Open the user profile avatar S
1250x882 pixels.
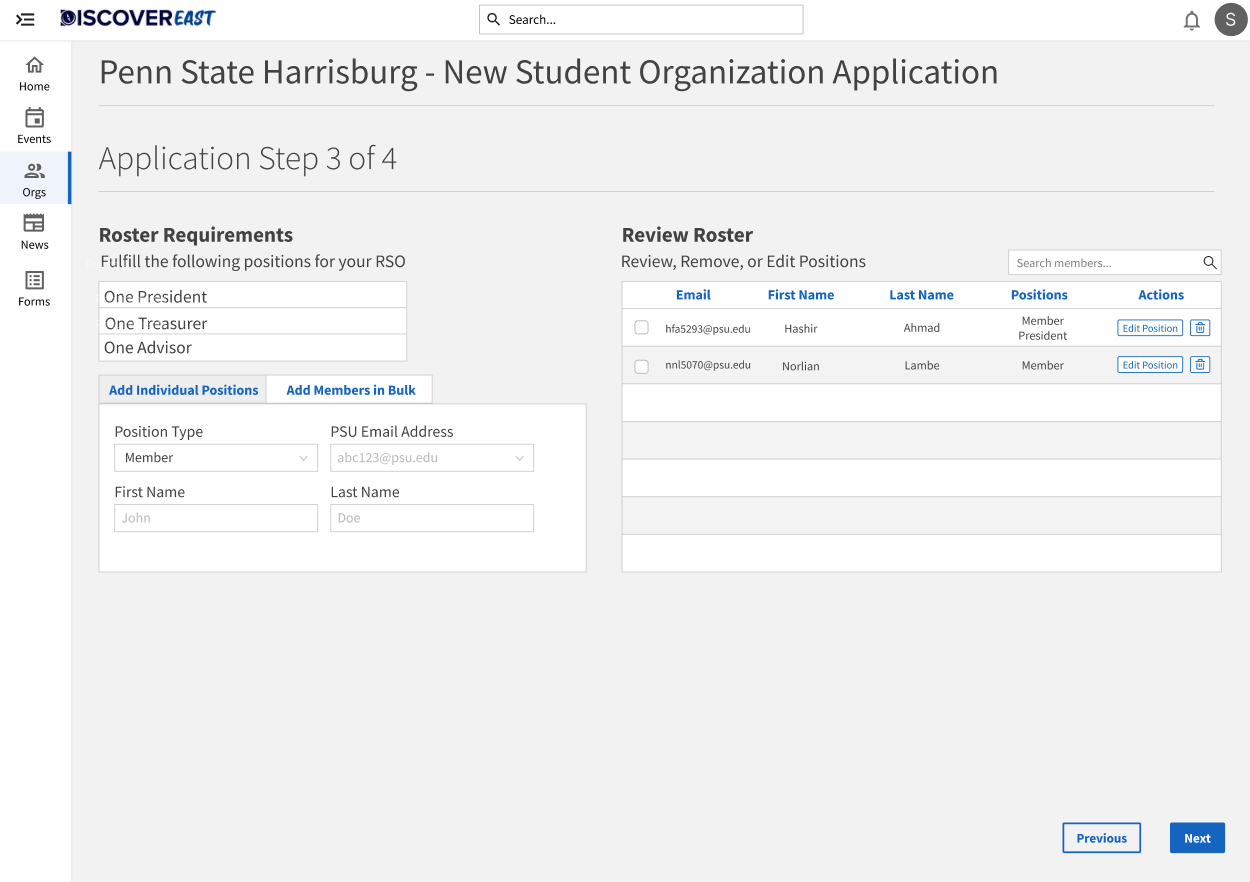coord(1230,20)
